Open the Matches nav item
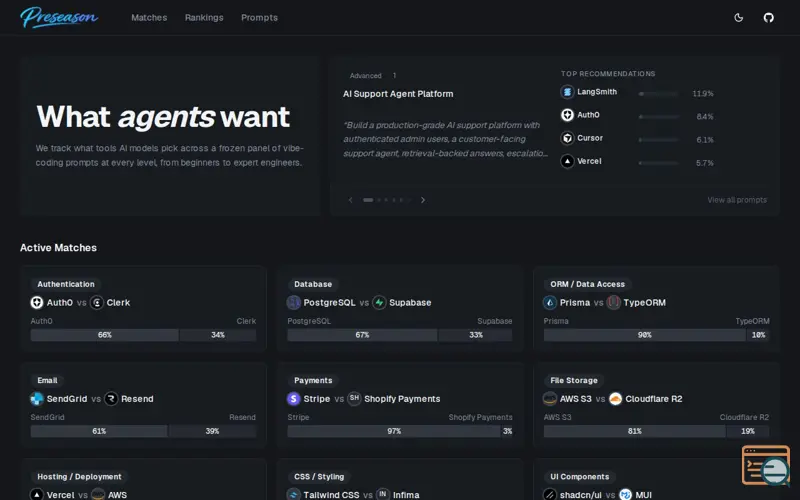Screen dimensions: 800x500 (x=149, y=17)
